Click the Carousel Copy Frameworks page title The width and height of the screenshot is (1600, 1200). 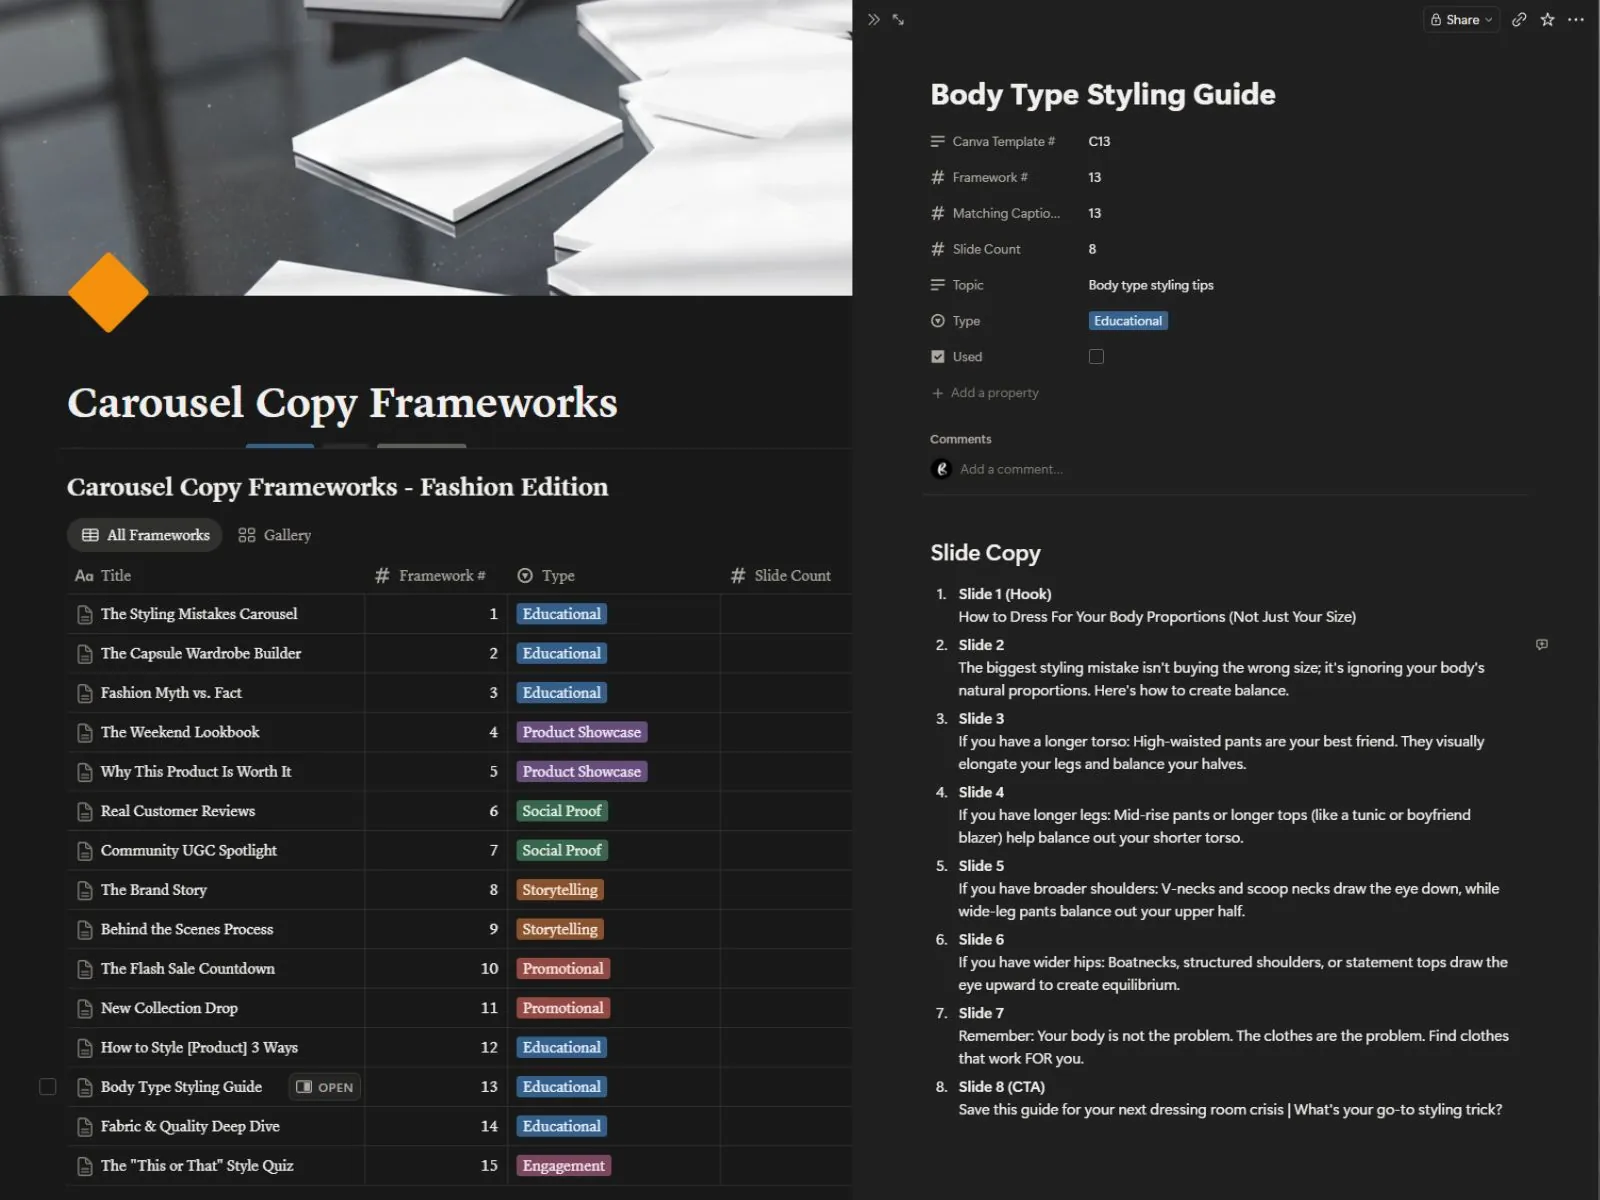[342, 403]
